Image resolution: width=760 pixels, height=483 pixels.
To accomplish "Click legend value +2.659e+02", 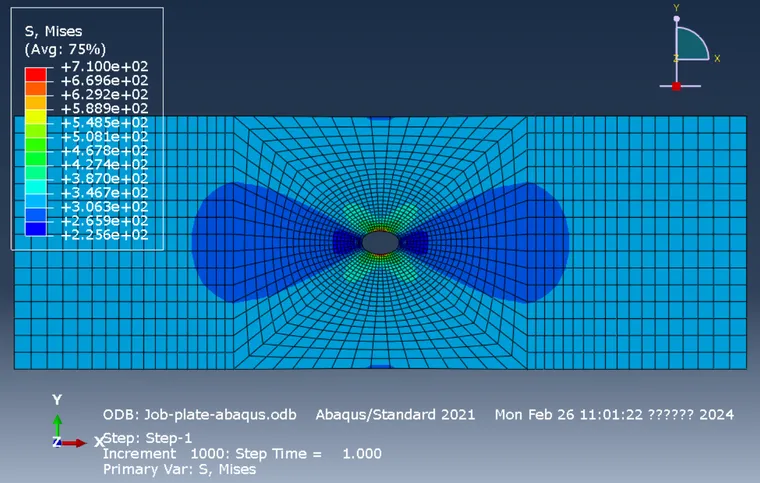I will pos(104,221).
